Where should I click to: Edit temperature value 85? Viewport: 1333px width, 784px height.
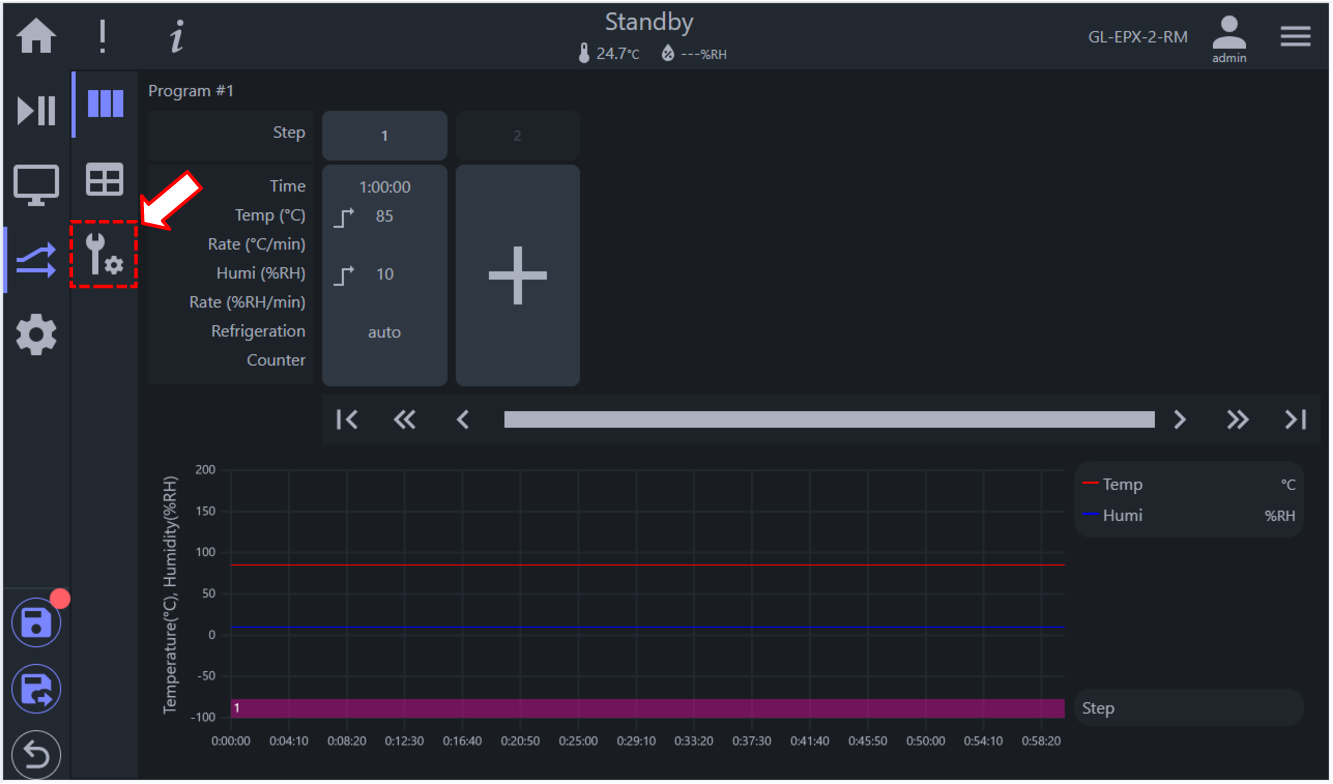384,216
